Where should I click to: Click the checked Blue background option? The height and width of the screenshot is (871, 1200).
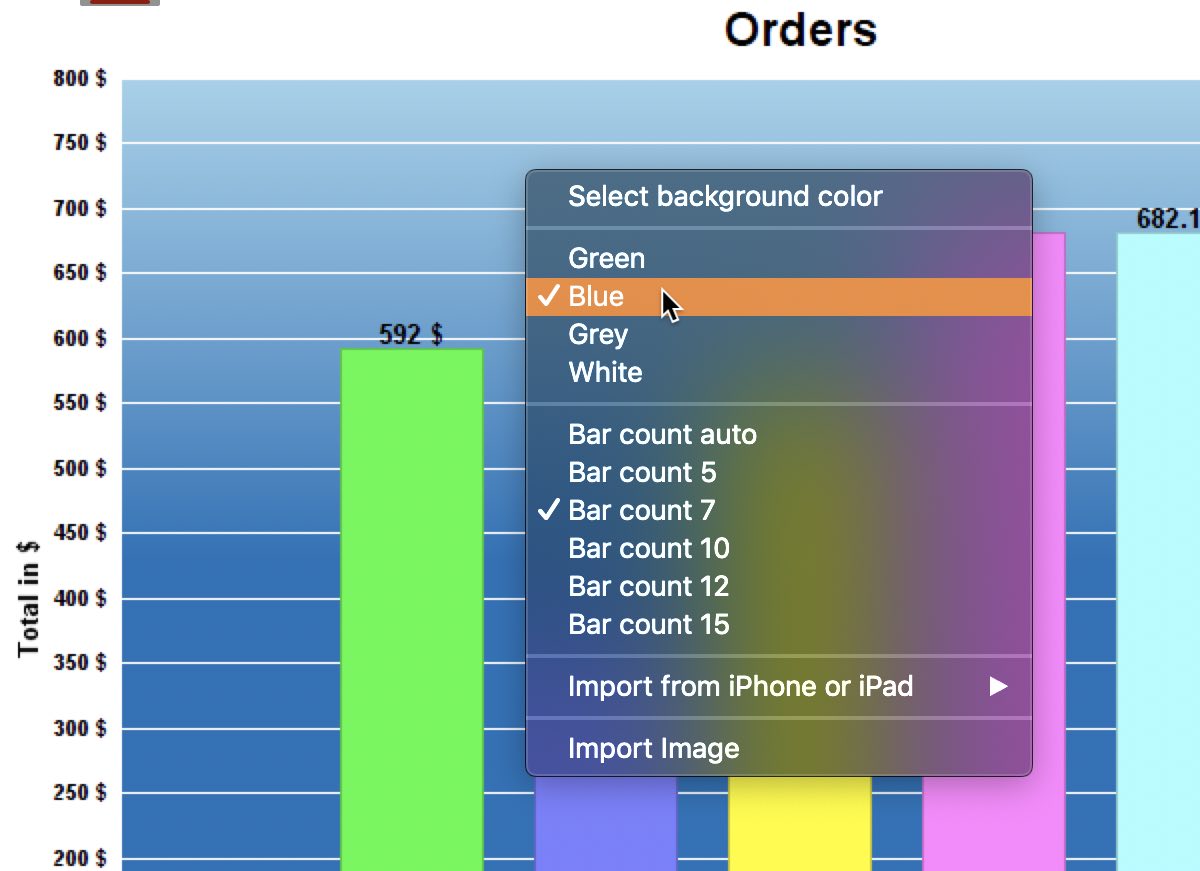tap(596, 297)
